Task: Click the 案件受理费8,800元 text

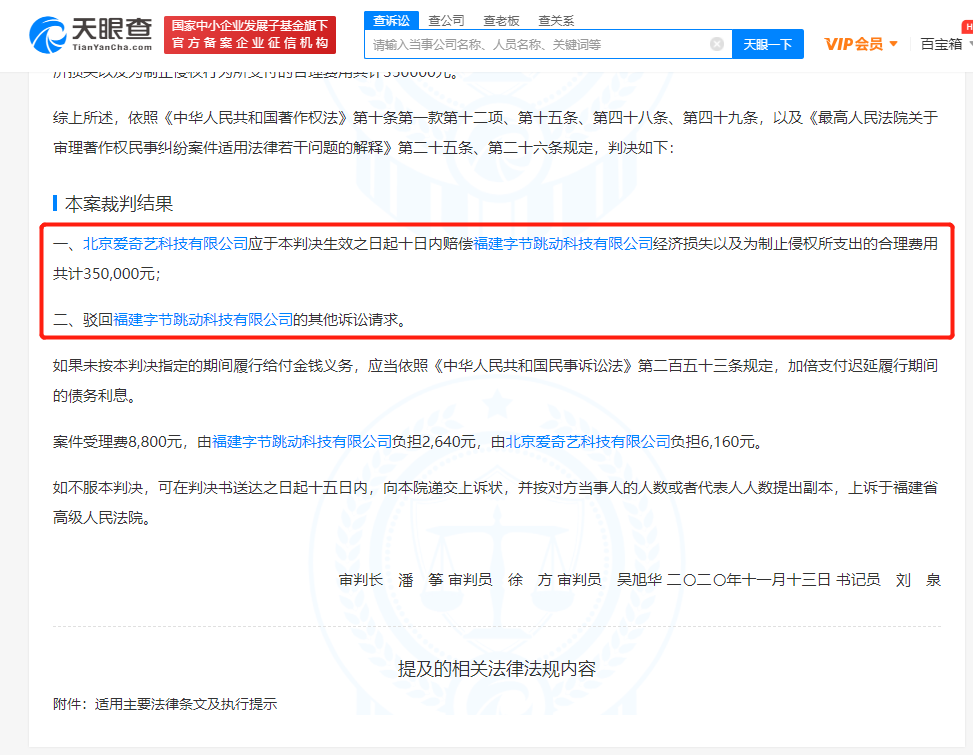Action: (x=117, y=442)
